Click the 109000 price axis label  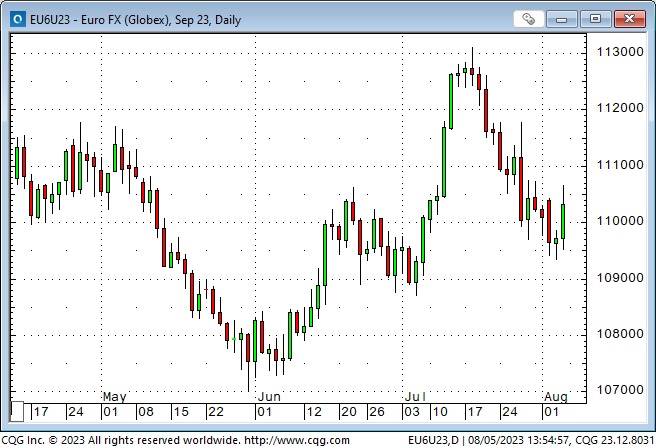click(x=620, y=278)
